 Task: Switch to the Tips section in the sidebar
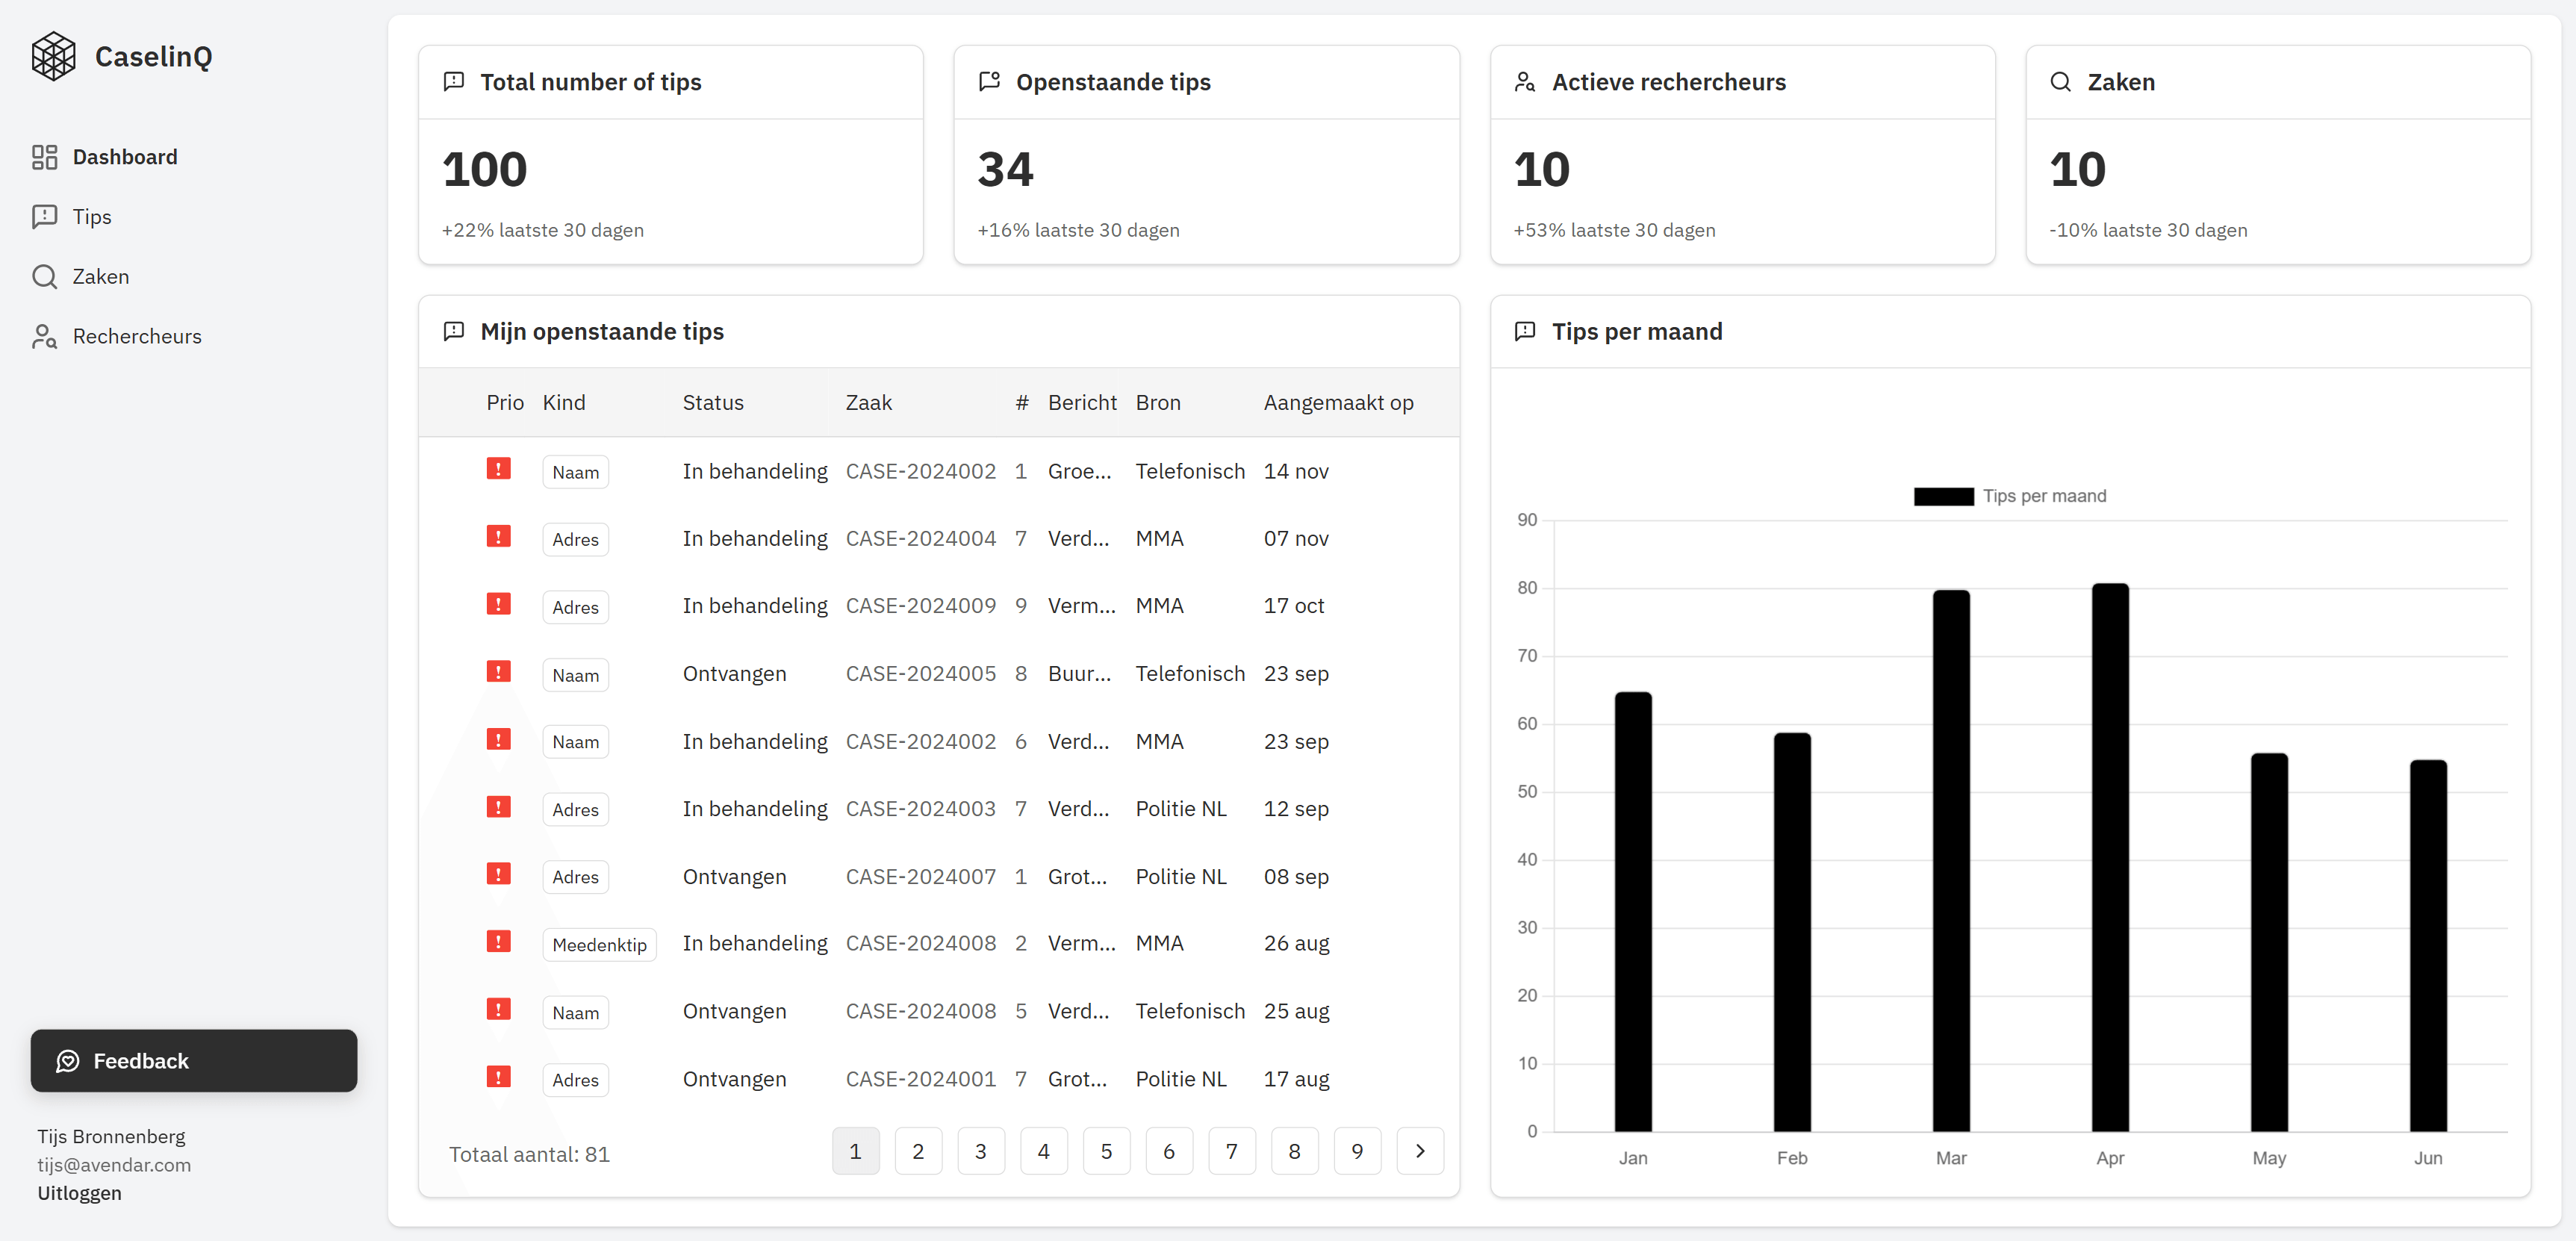[x=92, y=216]
